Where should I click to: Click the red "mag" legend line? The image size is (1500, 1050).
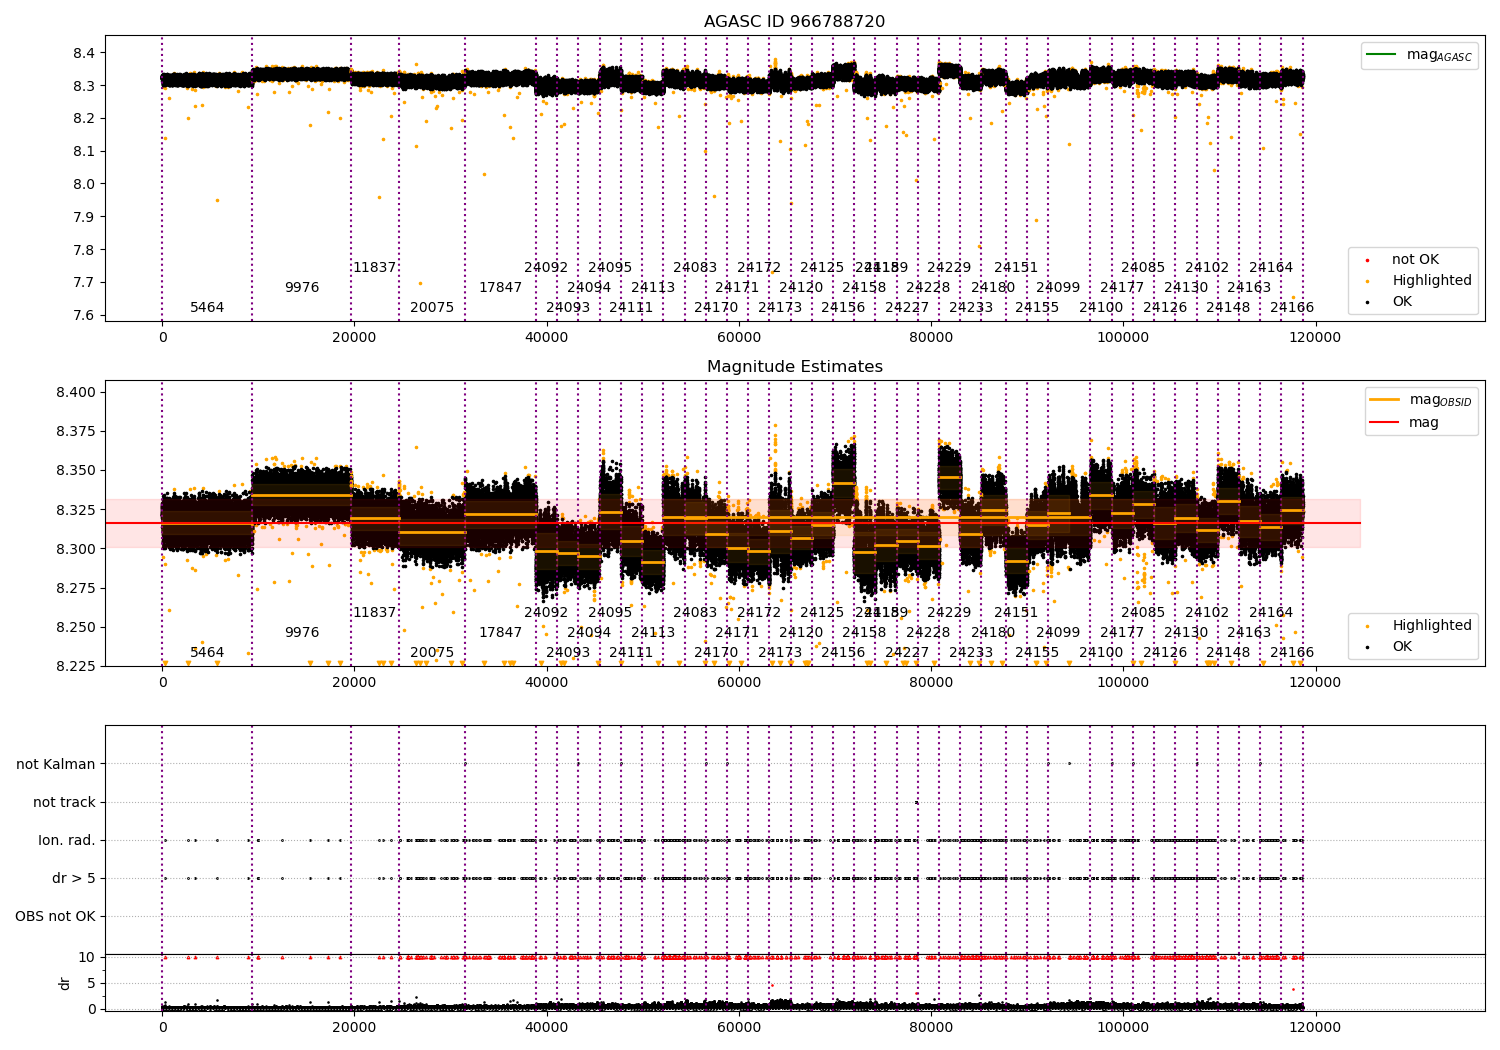click(1385, 422)
